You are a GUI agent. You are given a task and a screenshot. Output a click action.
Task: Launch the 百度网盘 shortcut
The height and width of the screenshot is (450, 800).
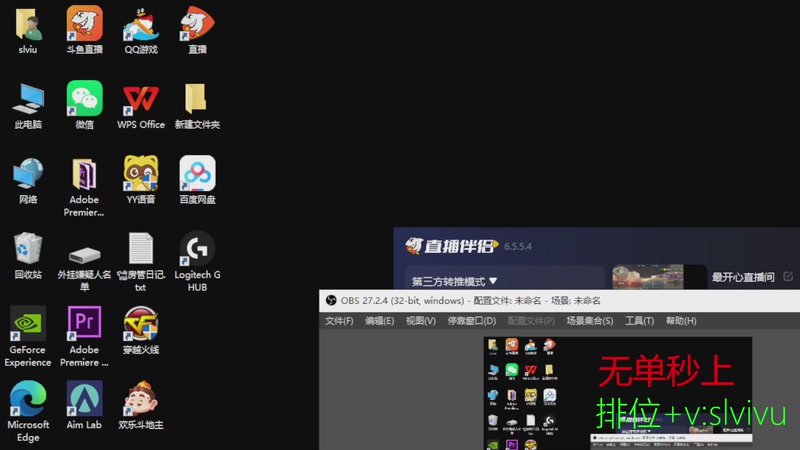(197, 173)
